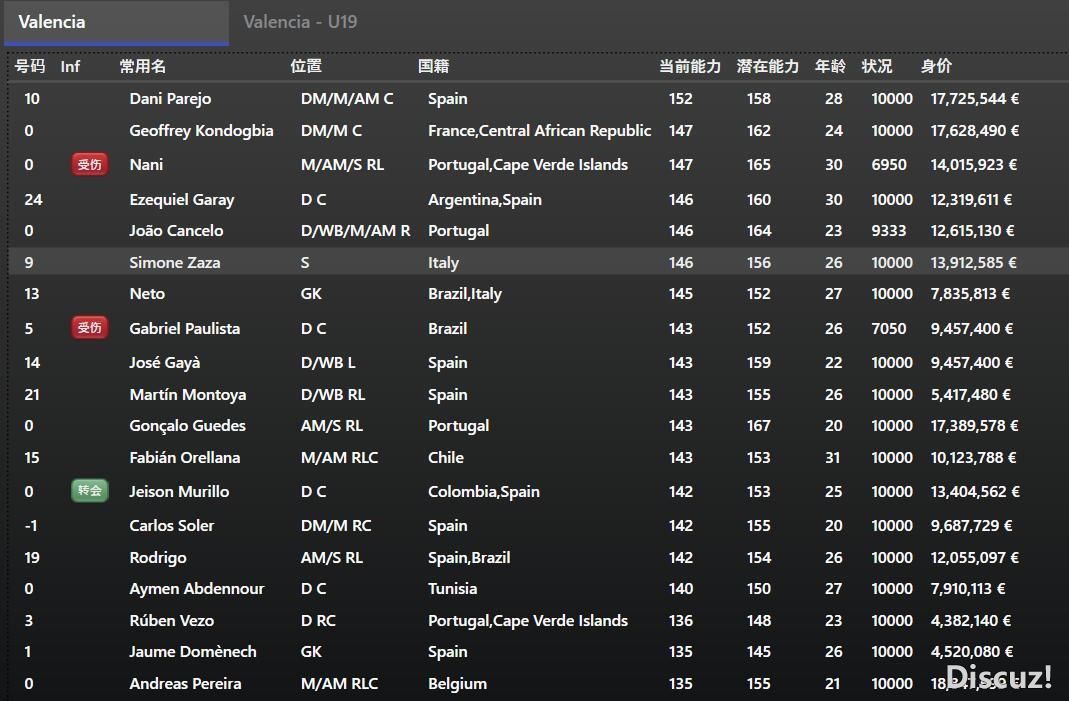1069x701 pixels.
Task: Click Aymen Abdennour's nationality Tunisia
Action: [x=453, y=588]
